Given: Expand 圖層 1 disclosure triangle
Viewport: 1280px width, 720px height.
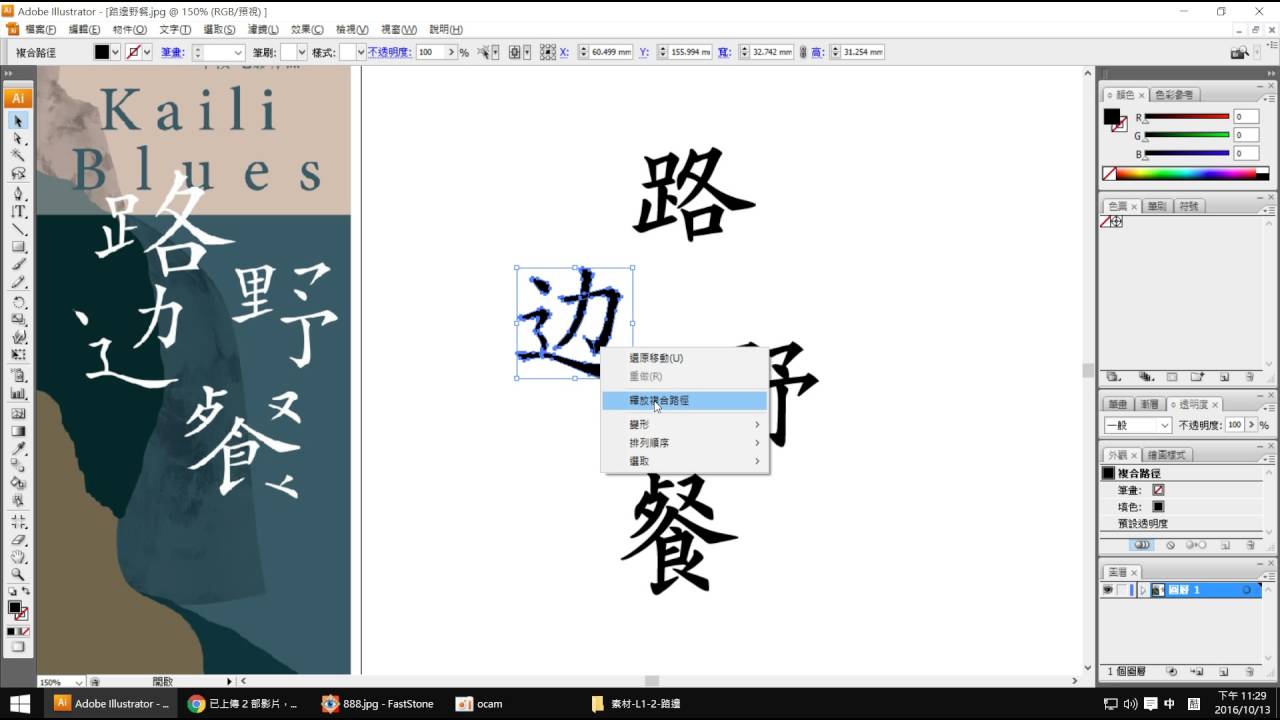Looking at the screenshot, I should (1143, 590).
